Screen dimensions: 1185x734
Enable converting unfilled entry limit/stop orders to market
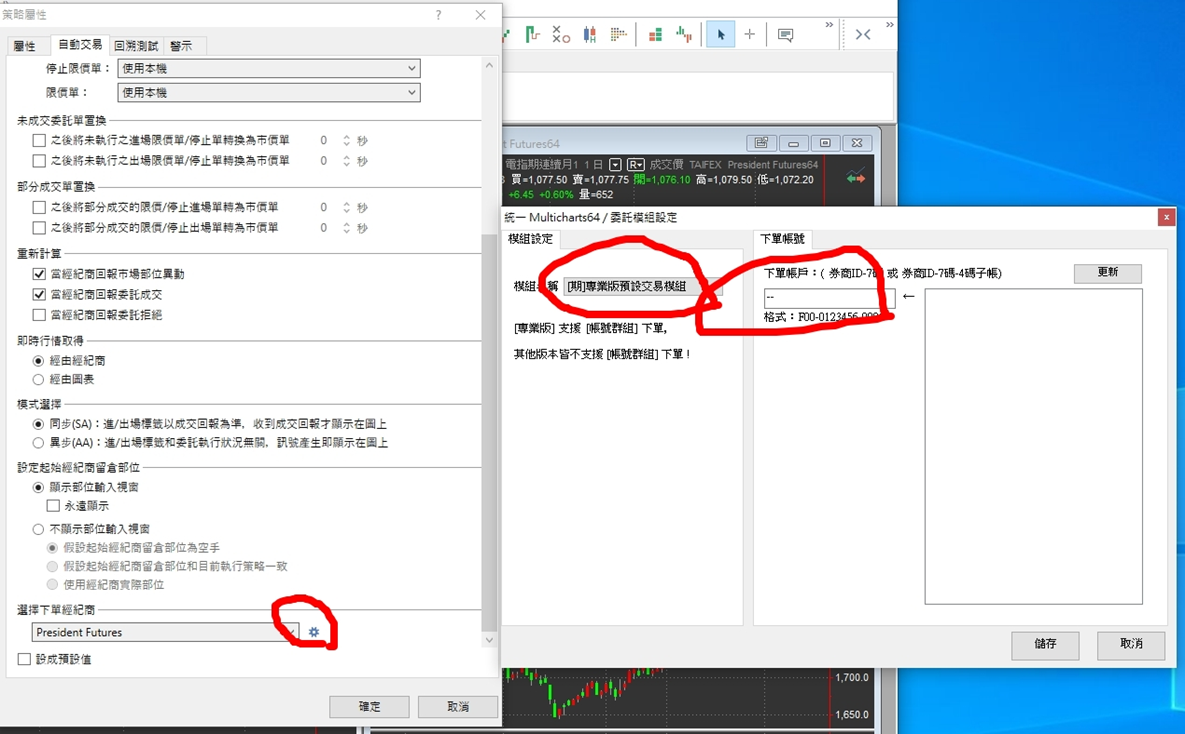pos(39,140)
